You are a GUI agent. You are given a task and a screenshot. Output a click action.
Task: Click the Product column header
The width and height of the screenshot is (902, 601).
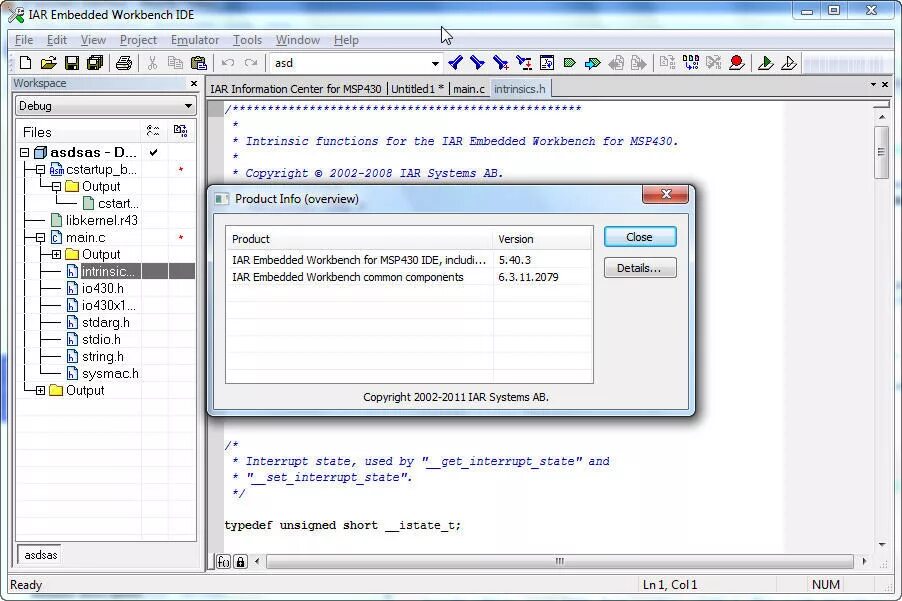point(359,239)
